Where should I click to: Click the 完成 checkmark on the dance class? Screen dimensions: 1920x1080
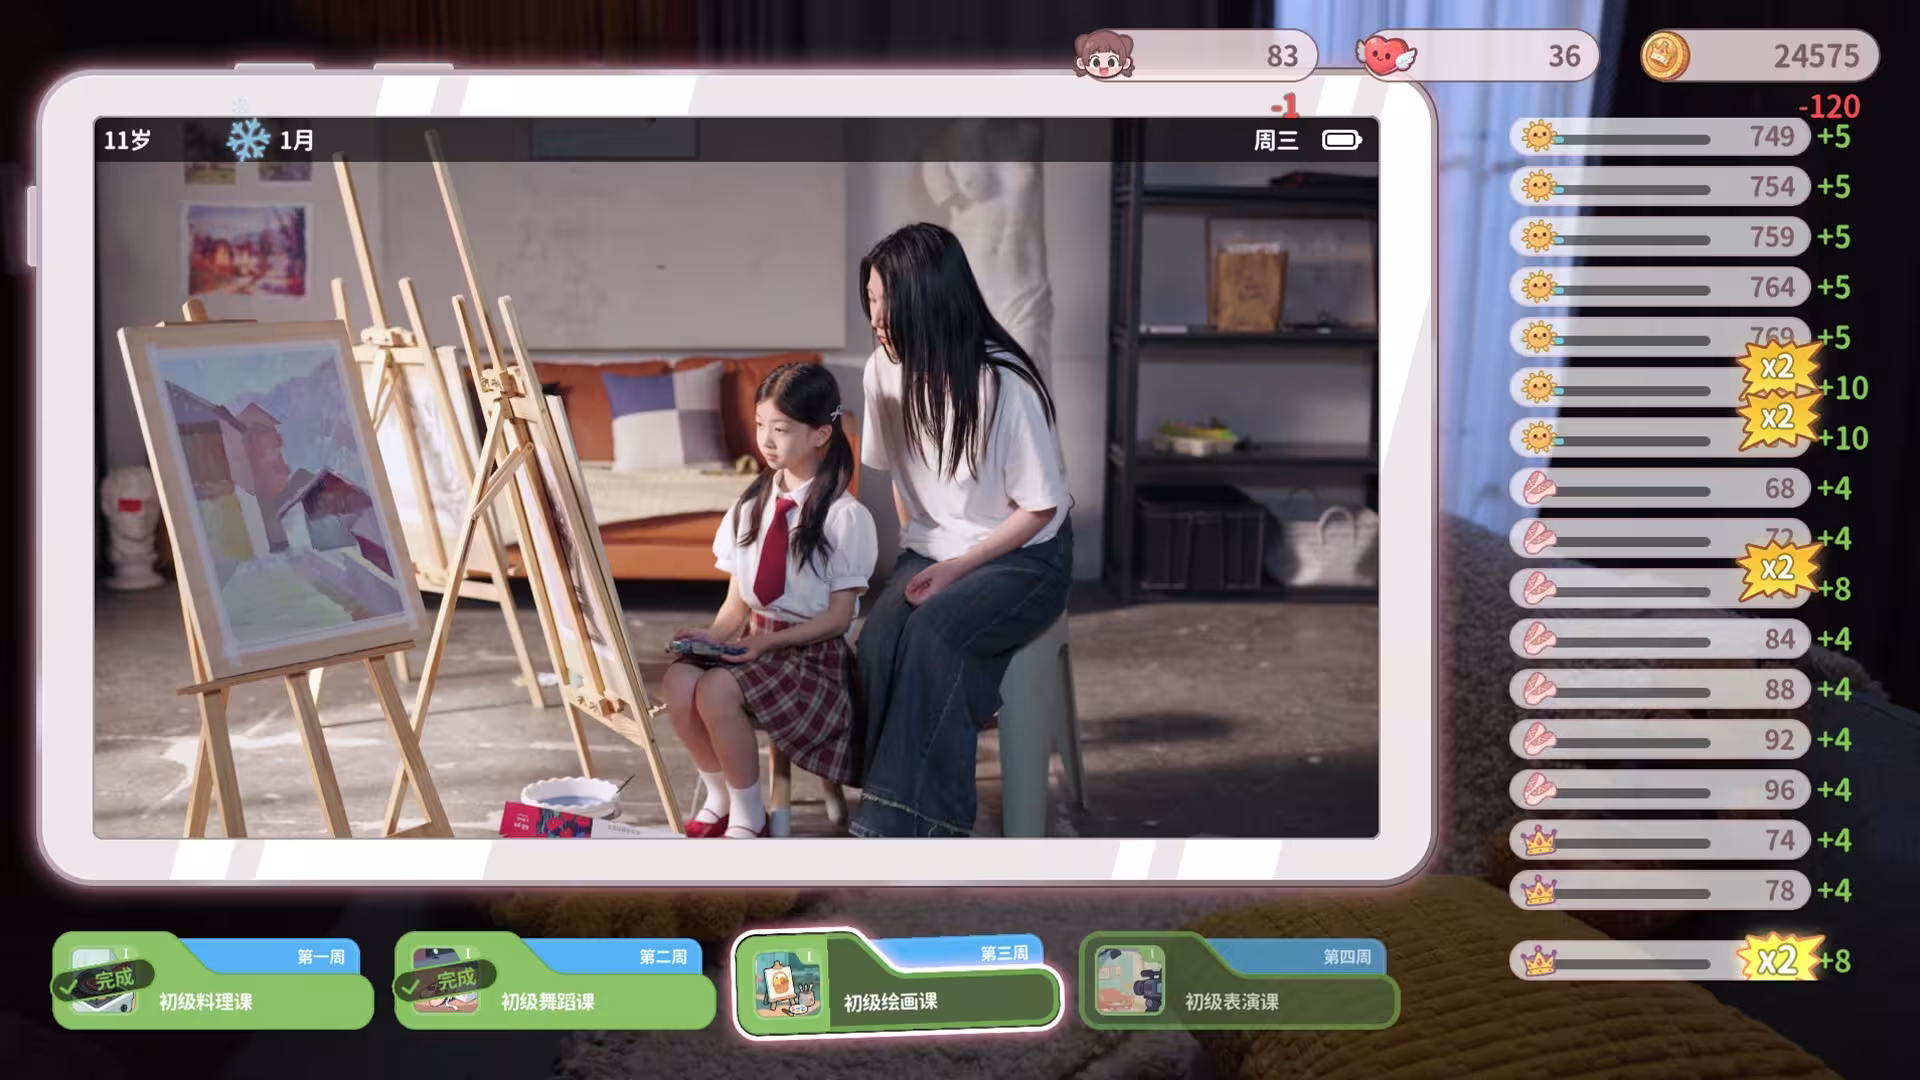(x=445, y=980)
